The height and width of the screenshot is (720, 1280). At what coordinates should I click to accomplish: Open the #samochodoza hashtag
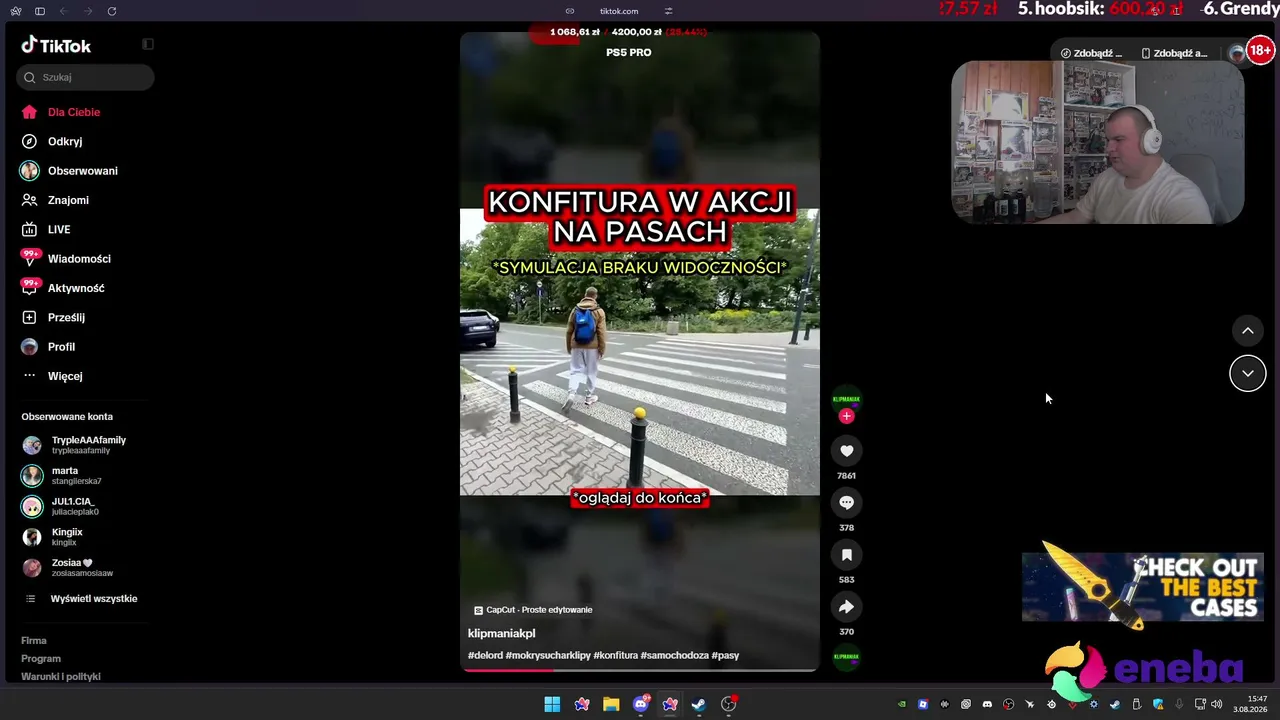pyautogui.click(x=675, y=656)
